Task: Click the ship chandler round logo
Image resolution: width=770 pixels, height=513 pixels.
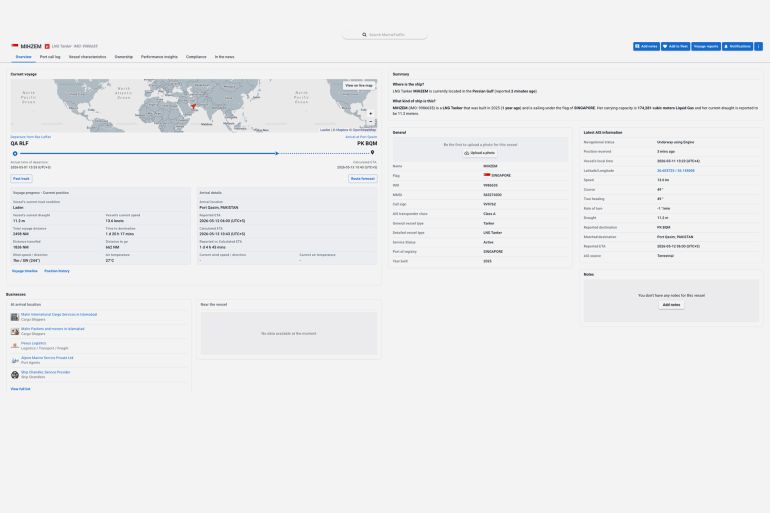Action: pos(15,375)
